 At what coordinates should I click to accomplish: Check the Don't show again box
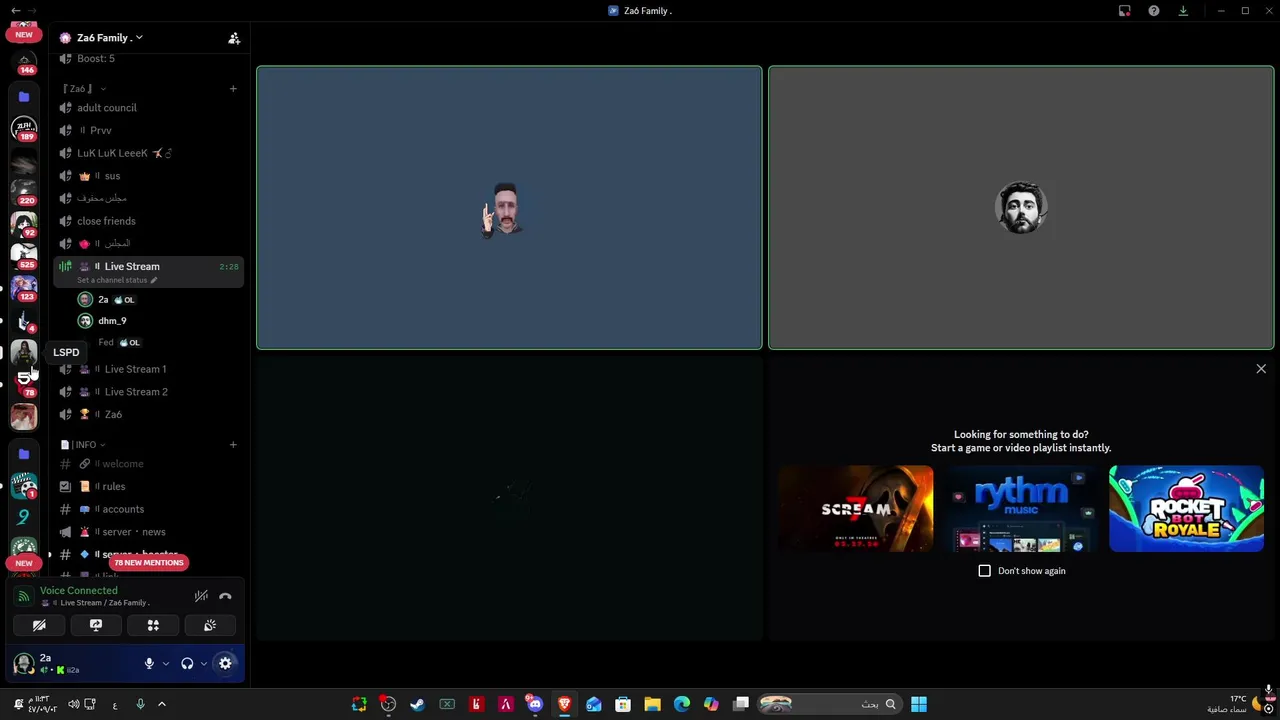[x=984, y=571]
